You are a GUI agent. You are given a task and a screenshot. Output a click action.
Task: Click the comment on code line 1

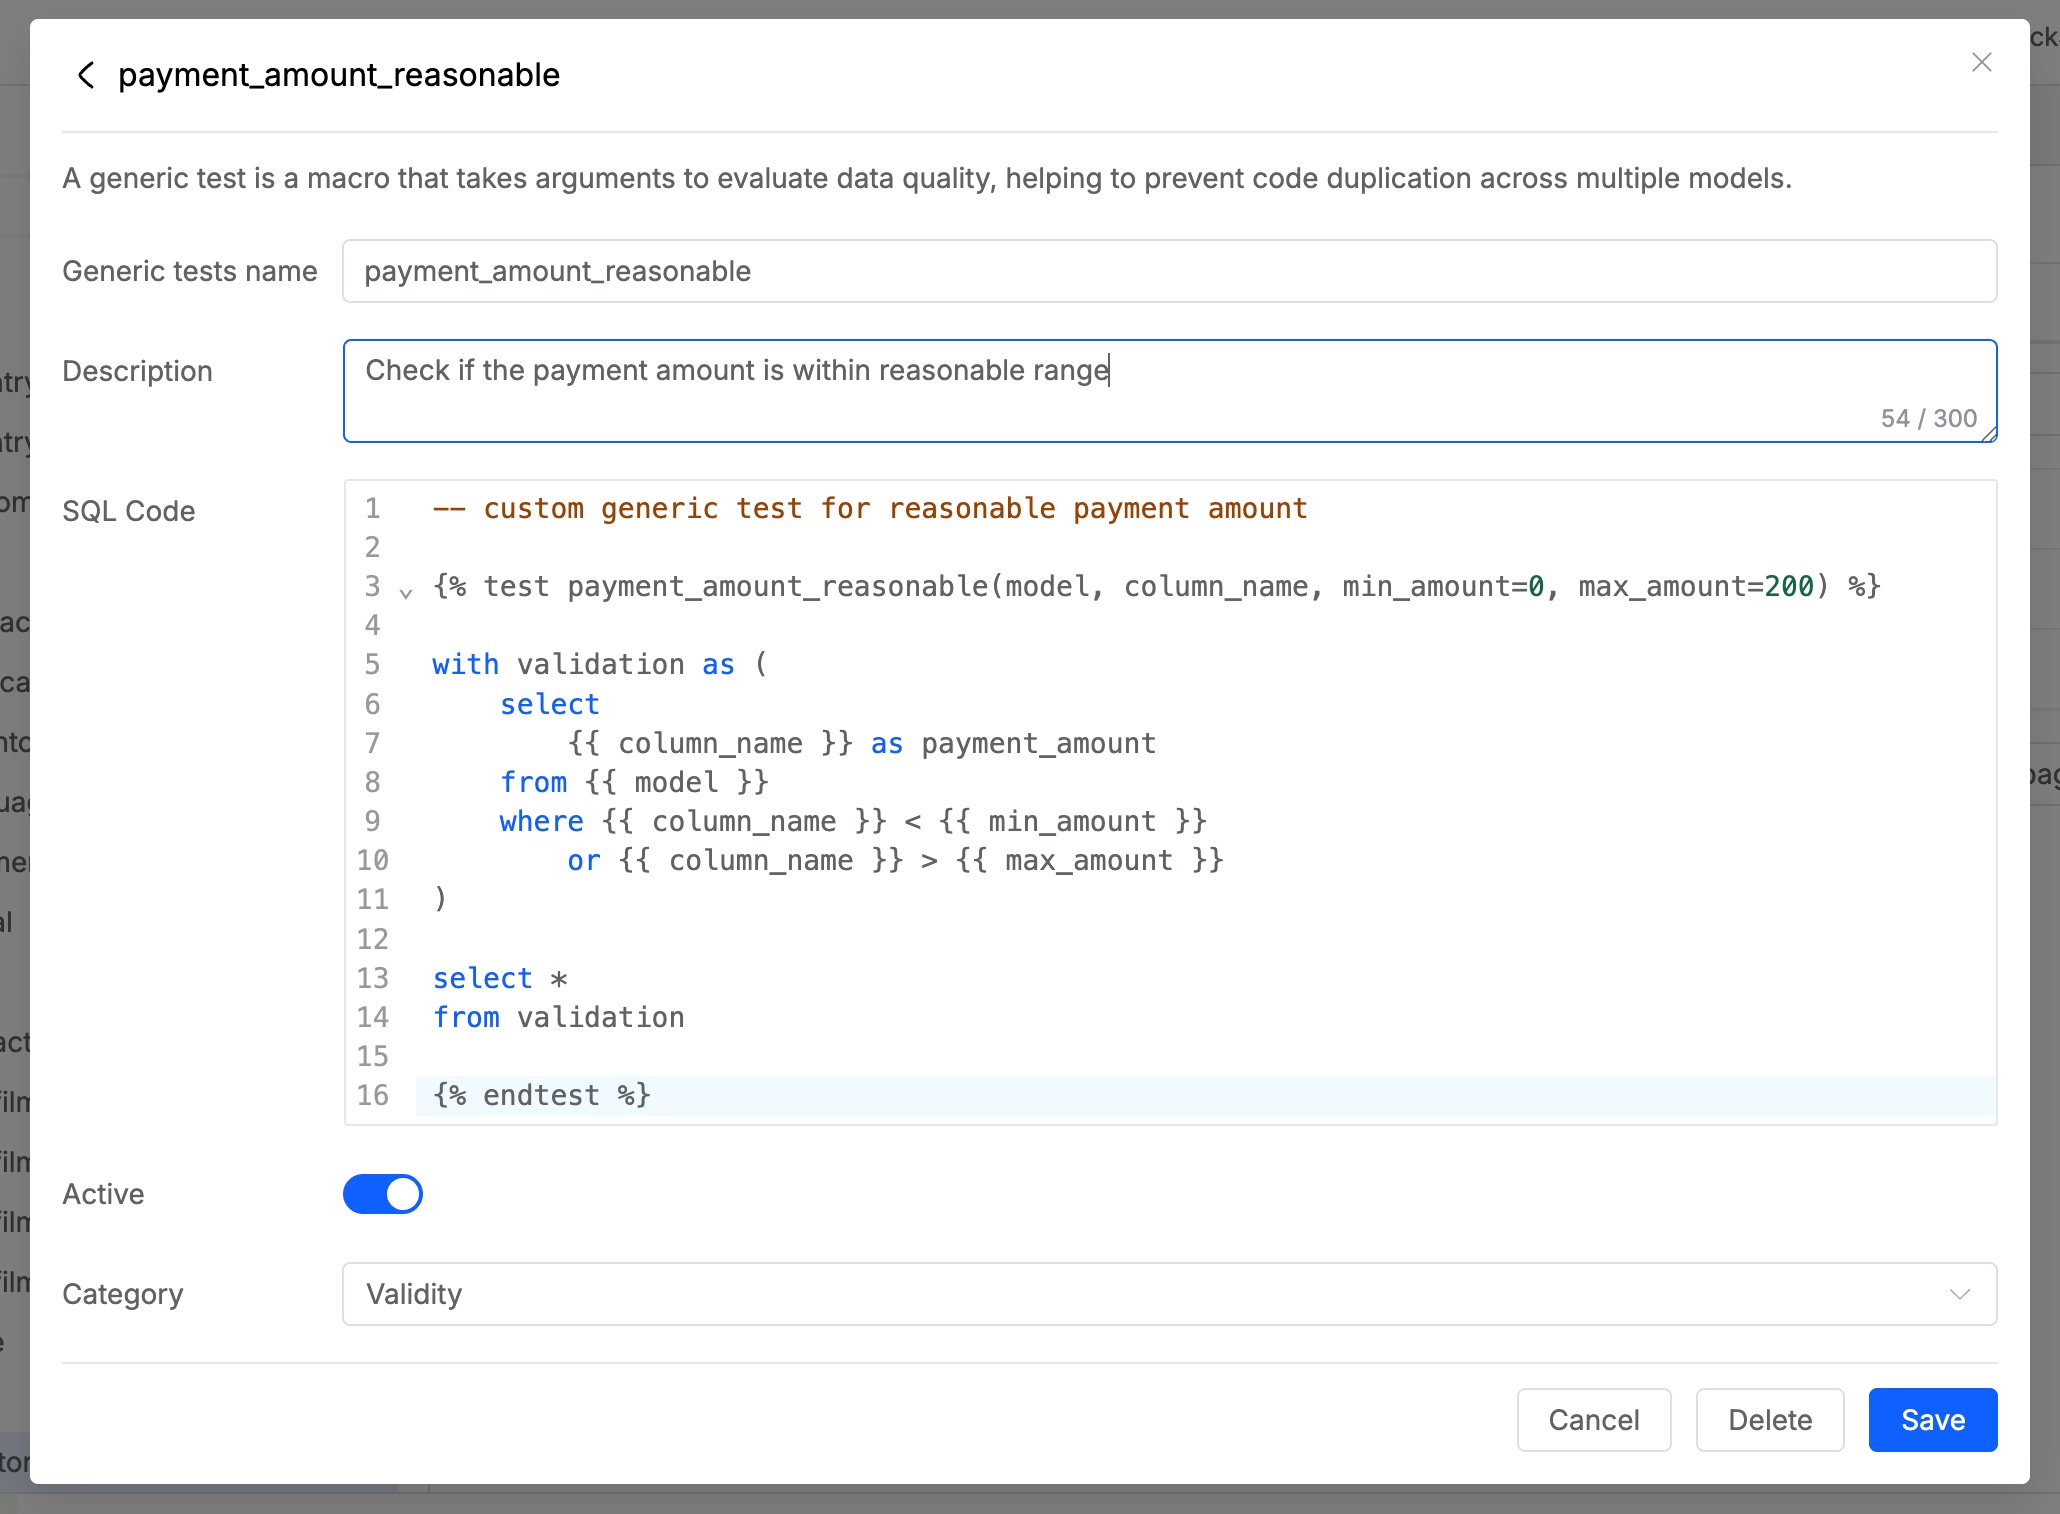(x=870, y=508)
